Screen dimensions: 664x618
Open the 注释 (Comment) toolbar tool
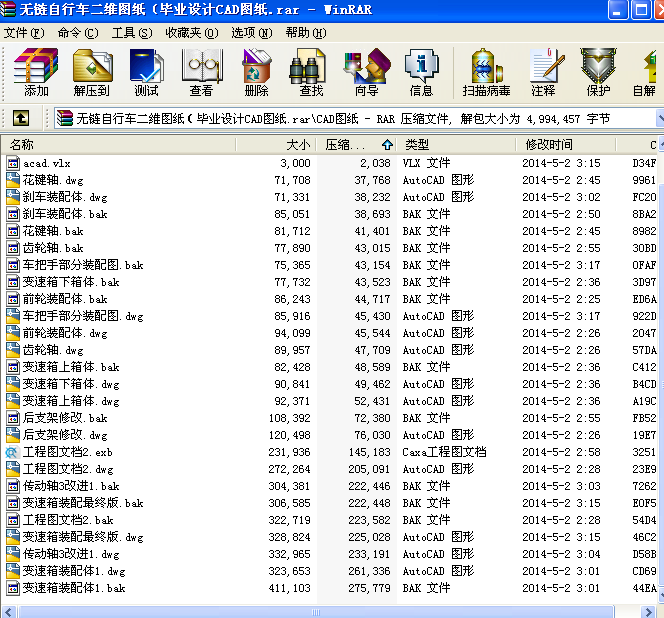tap(543, 72)
